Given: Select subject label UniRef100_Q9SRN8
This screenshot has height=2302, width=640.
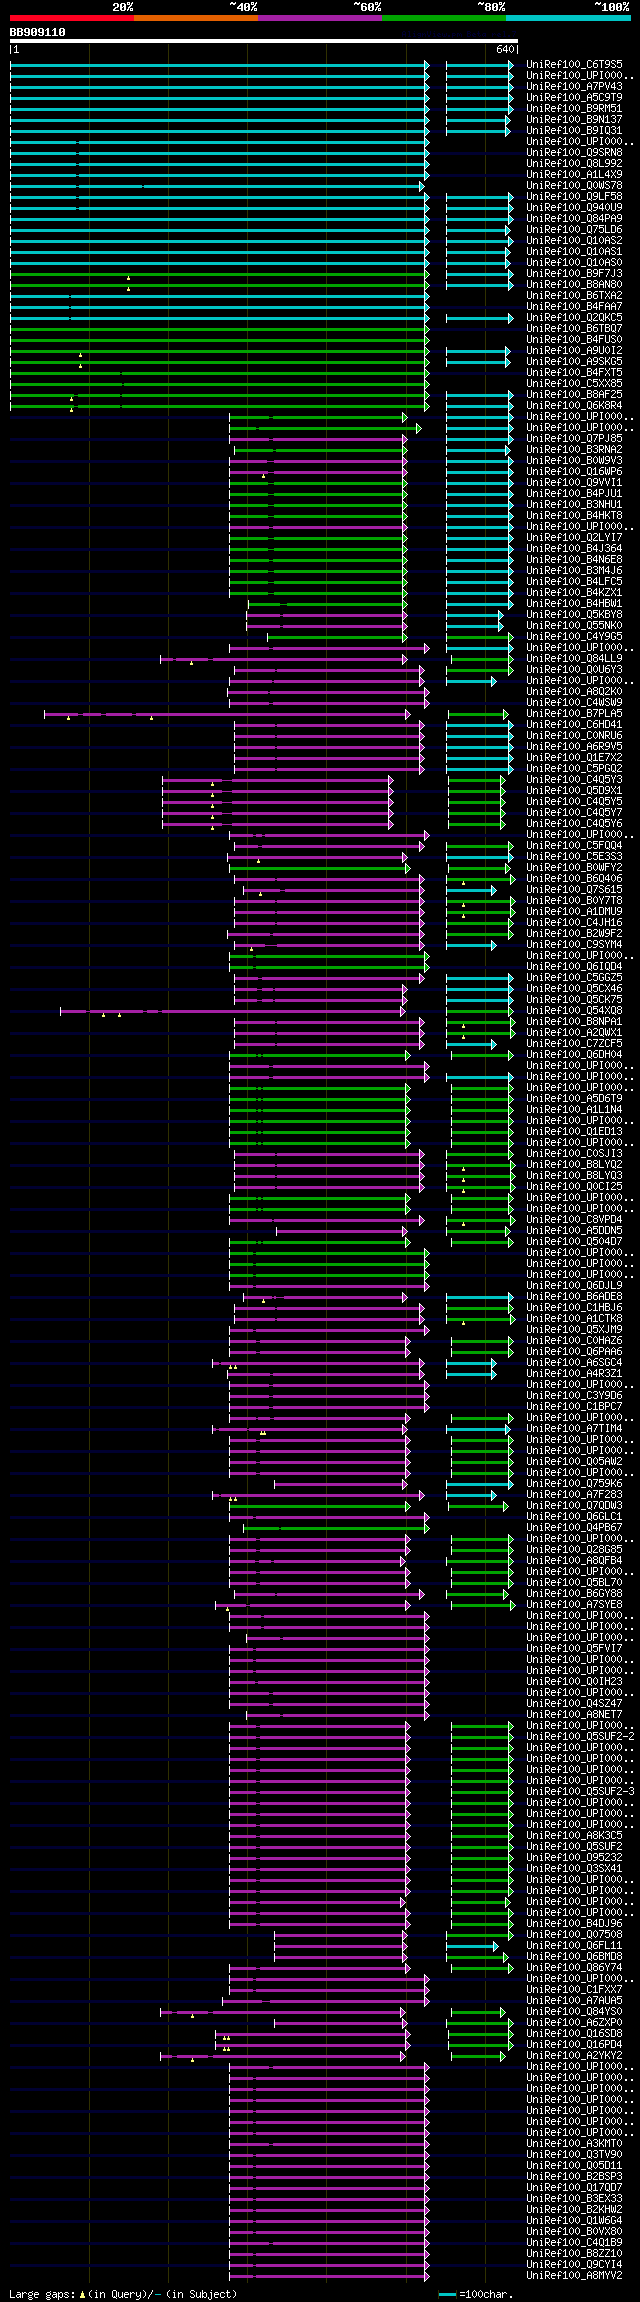Looking at the screenshot, I should [x=574, y=152].
